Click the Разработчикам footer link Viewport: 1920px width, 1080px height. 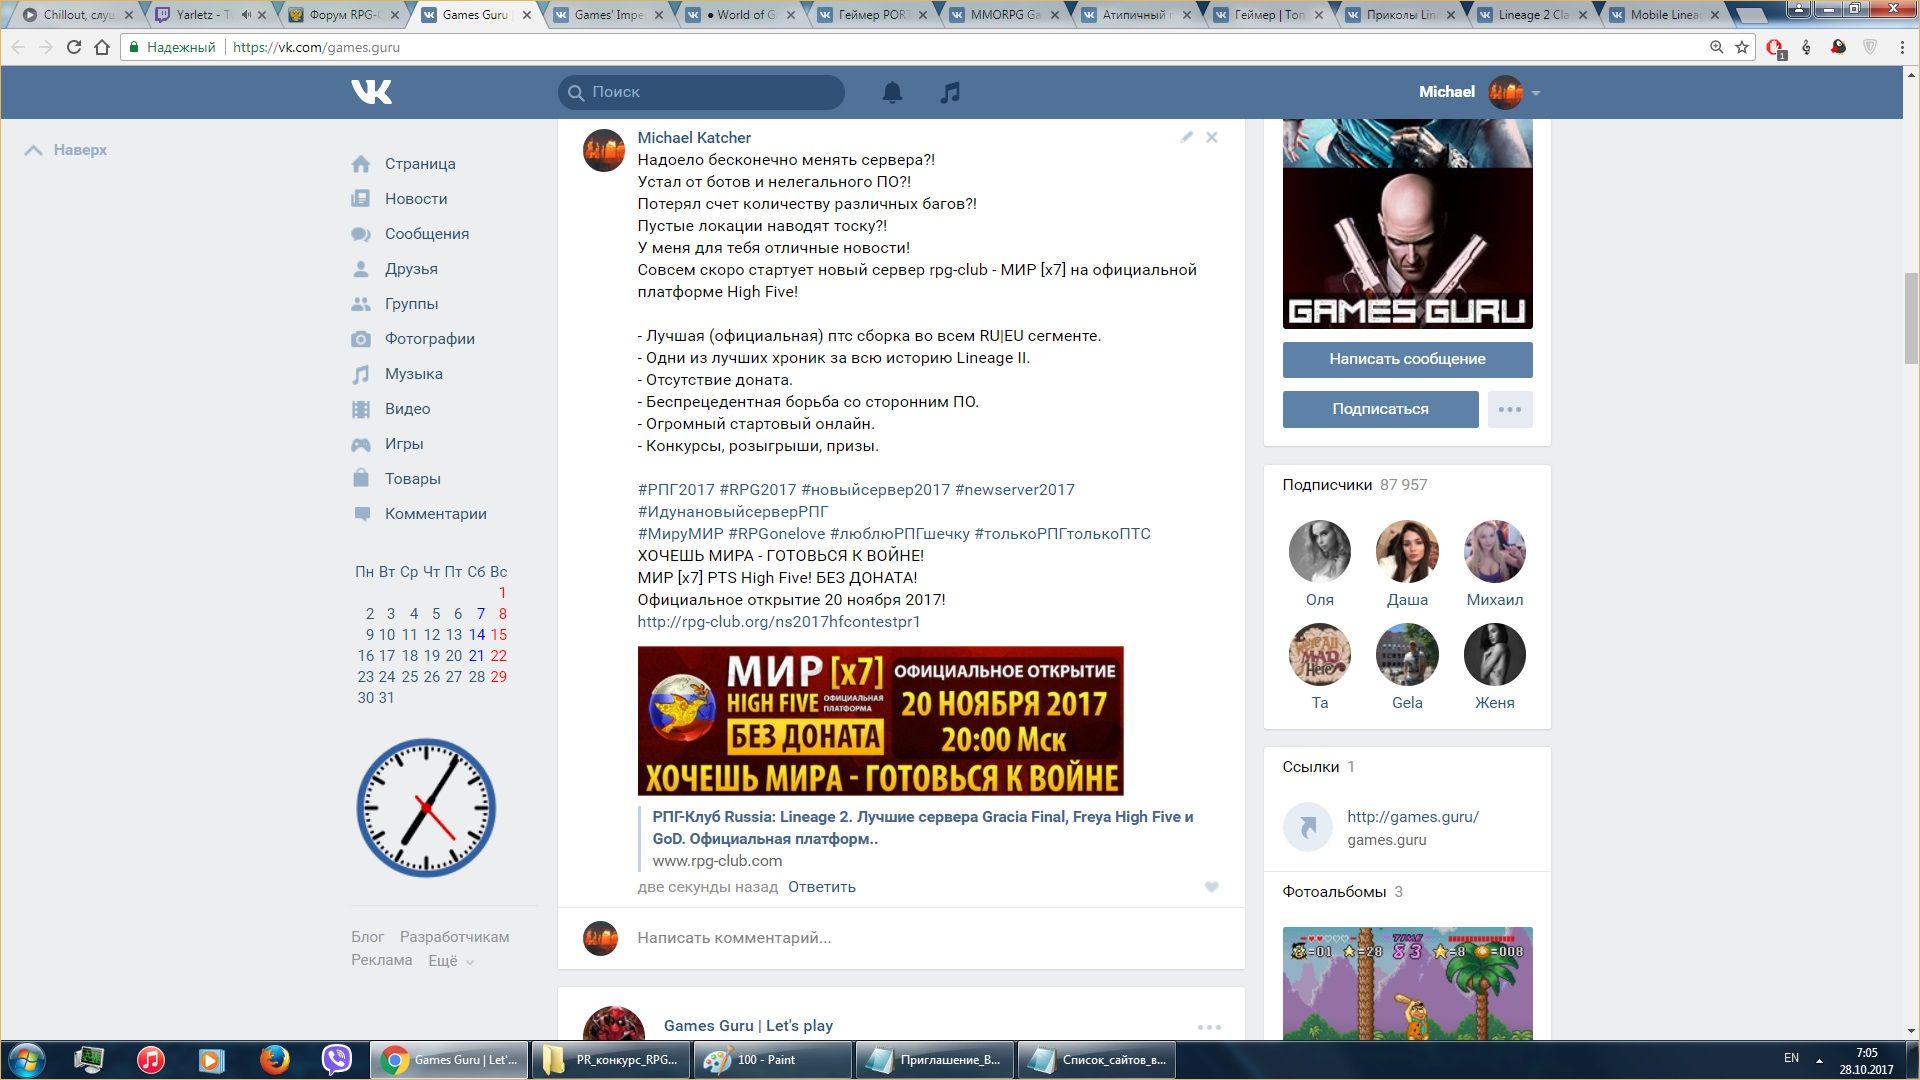[454, 937]
